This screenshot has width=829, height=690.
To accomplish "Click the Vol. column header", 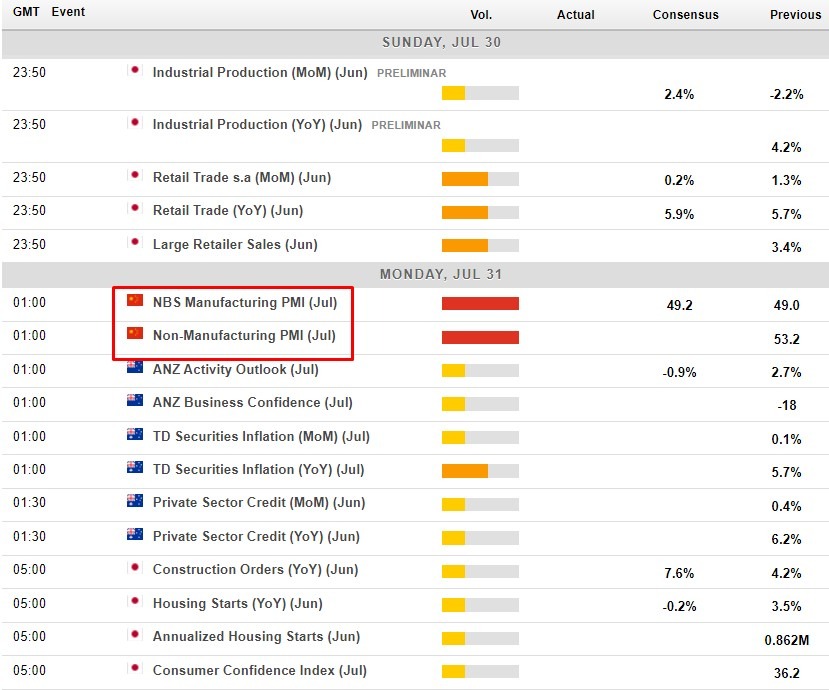I will pos(481,14).
